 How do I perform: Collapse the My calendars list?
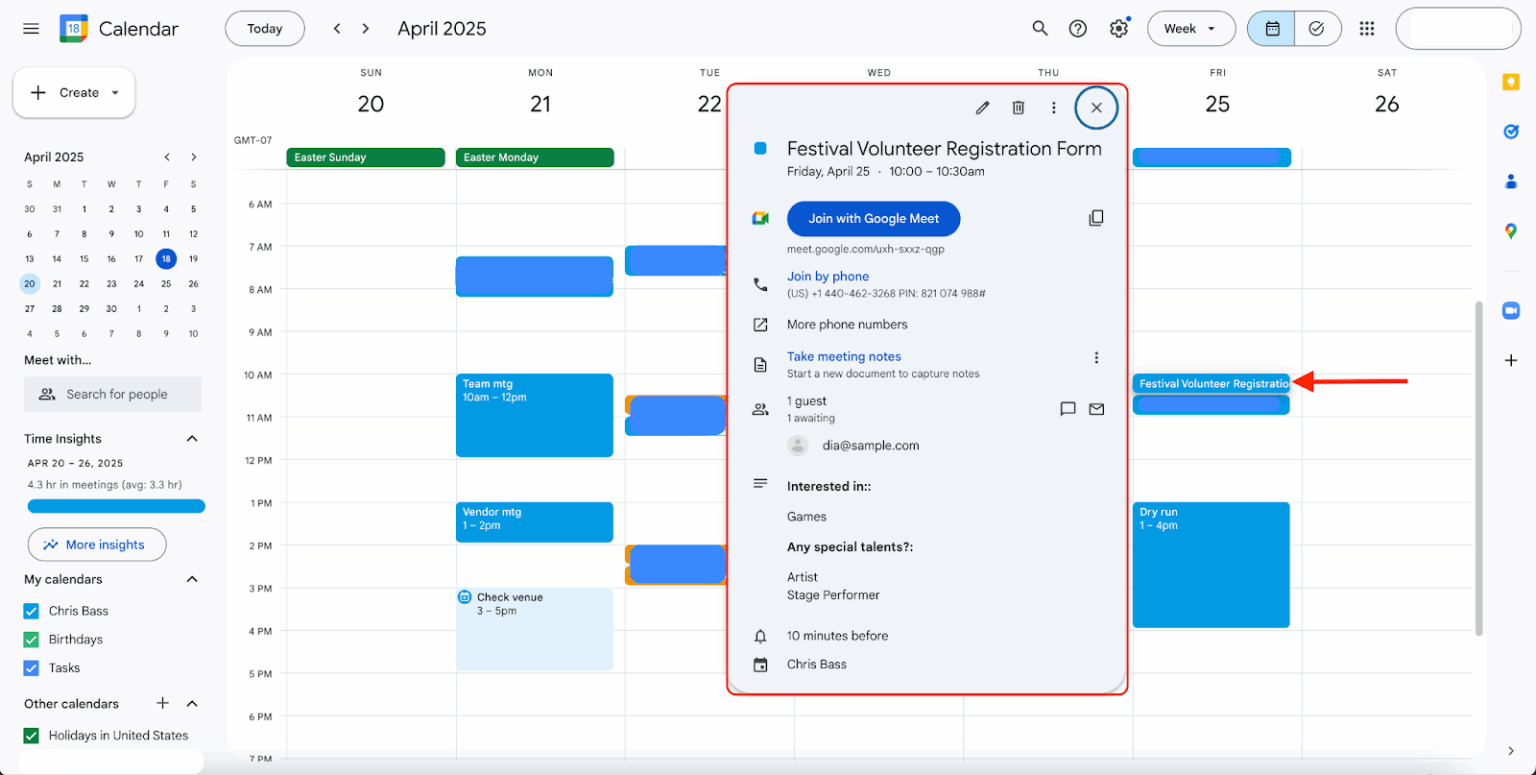(192, 580)
